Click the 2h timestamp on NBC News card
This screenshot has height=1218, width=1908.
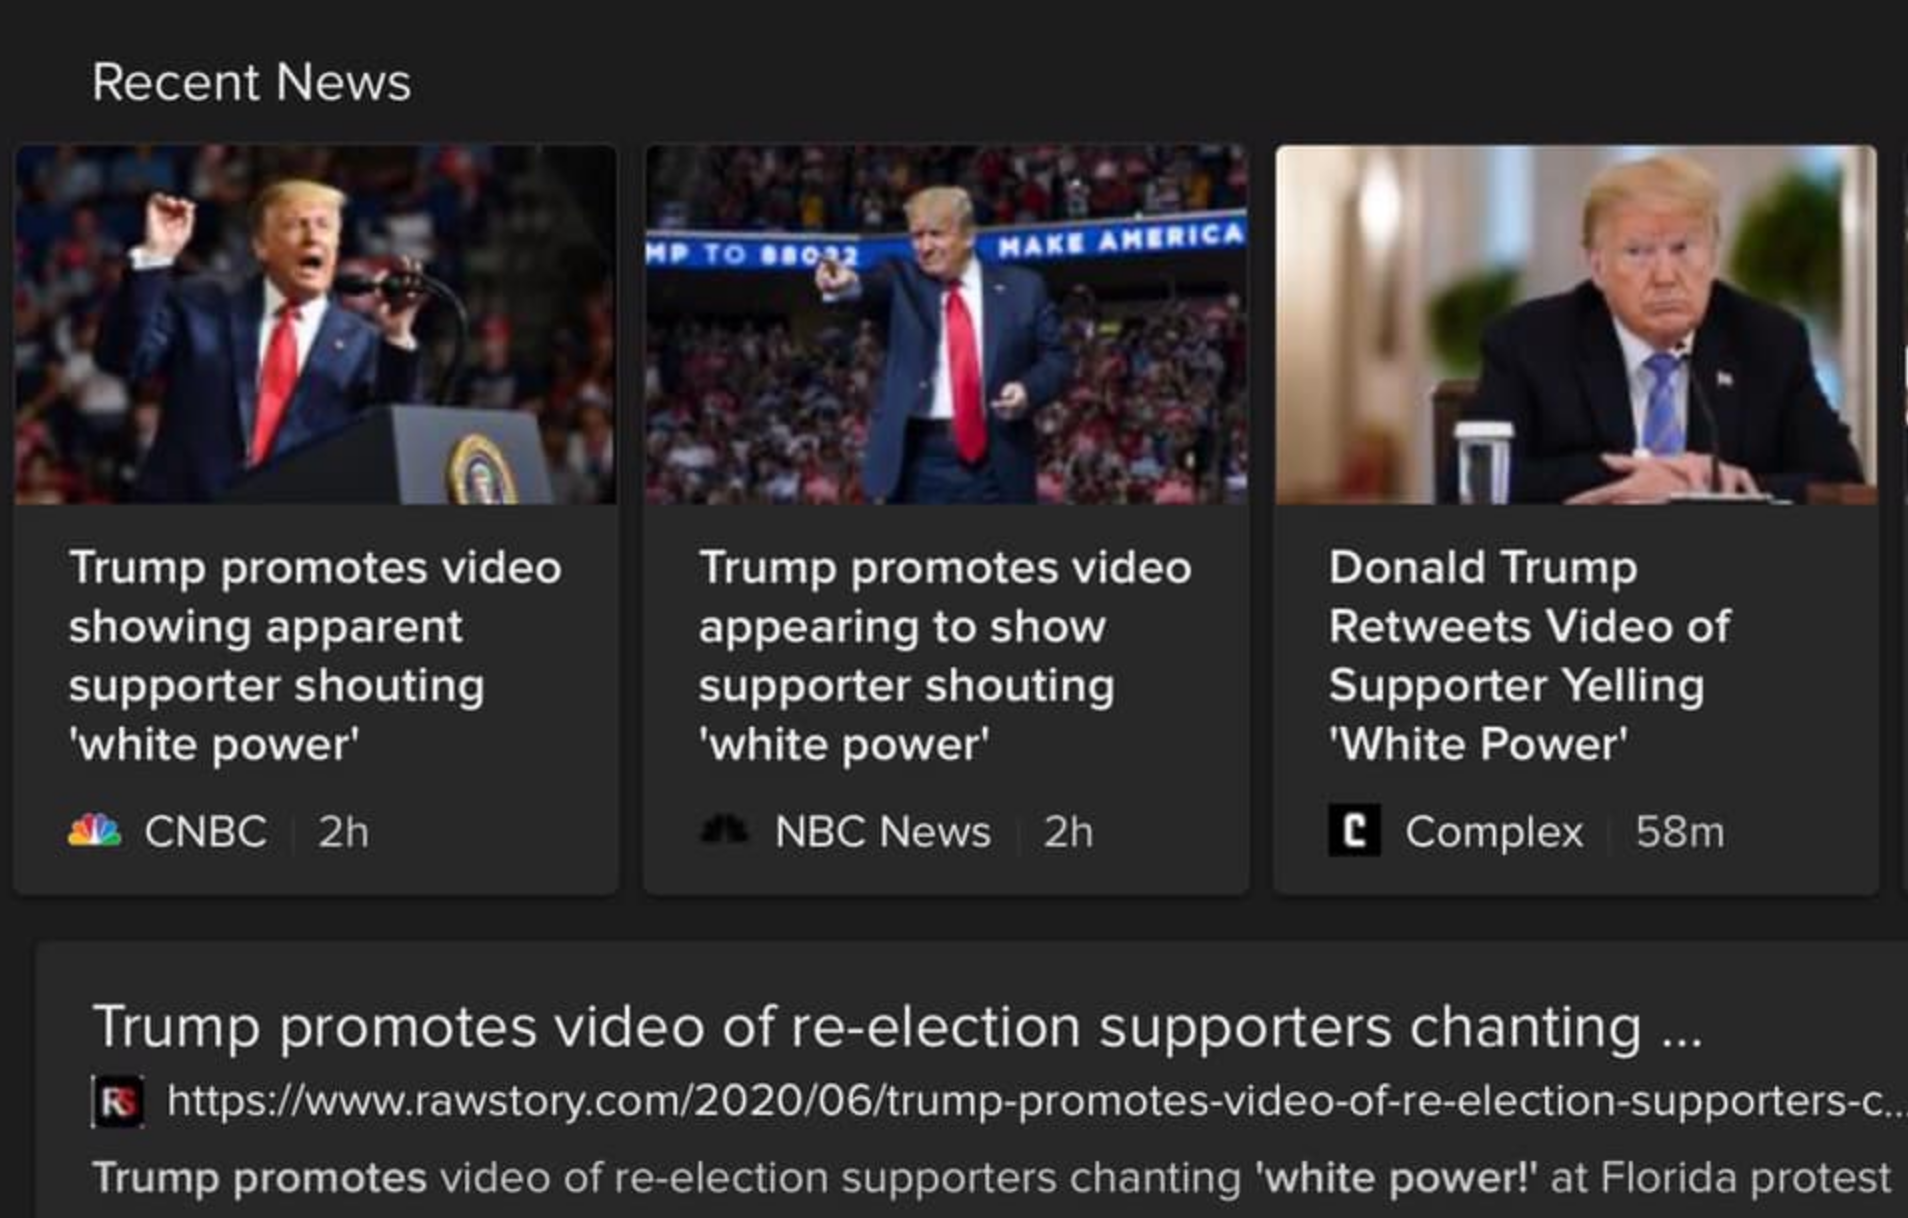[1068, 831]
